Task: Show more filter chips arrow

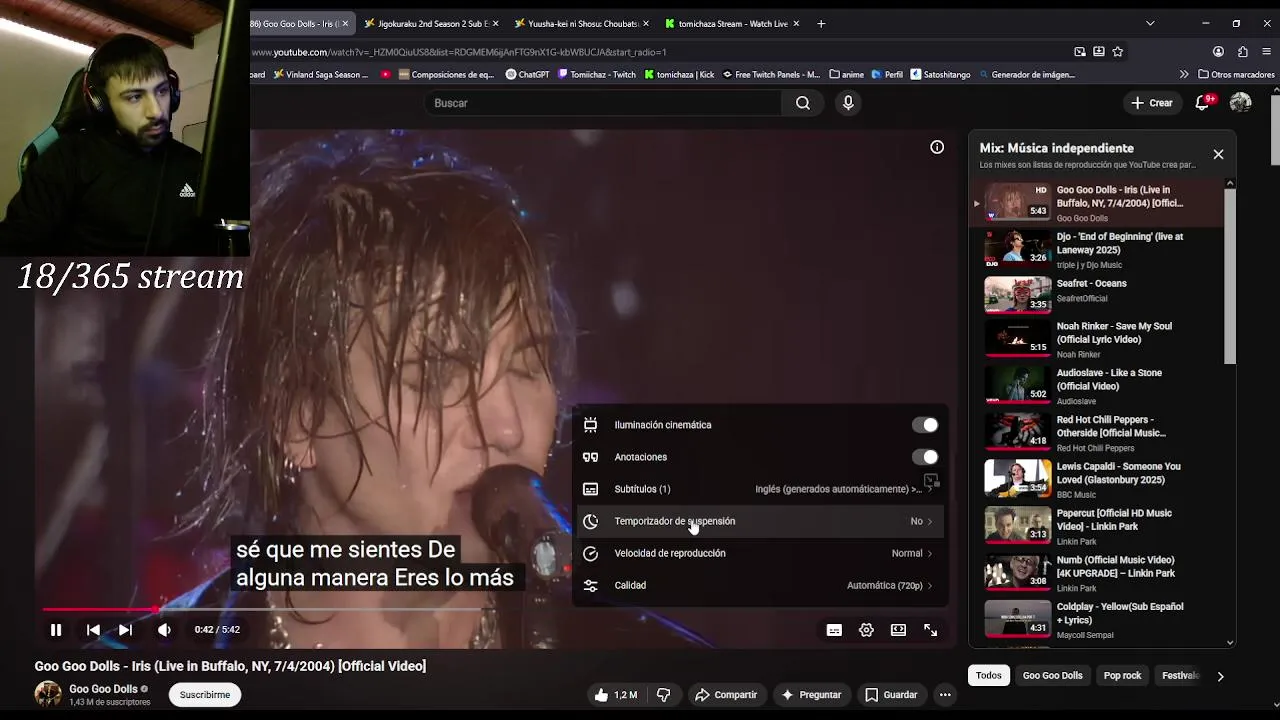Action: tap(1220, 676)
